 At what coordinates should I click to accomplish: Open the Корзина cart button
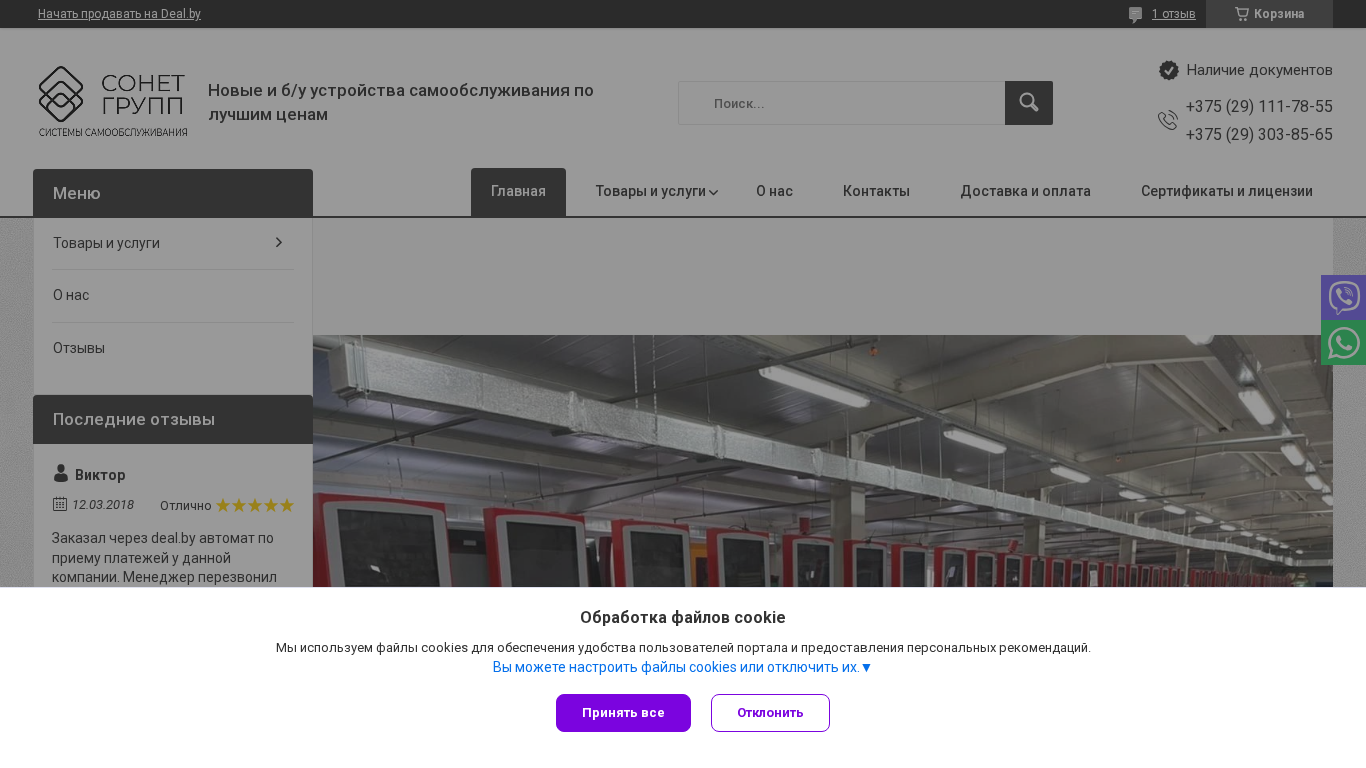click(x=1269, y=14)
